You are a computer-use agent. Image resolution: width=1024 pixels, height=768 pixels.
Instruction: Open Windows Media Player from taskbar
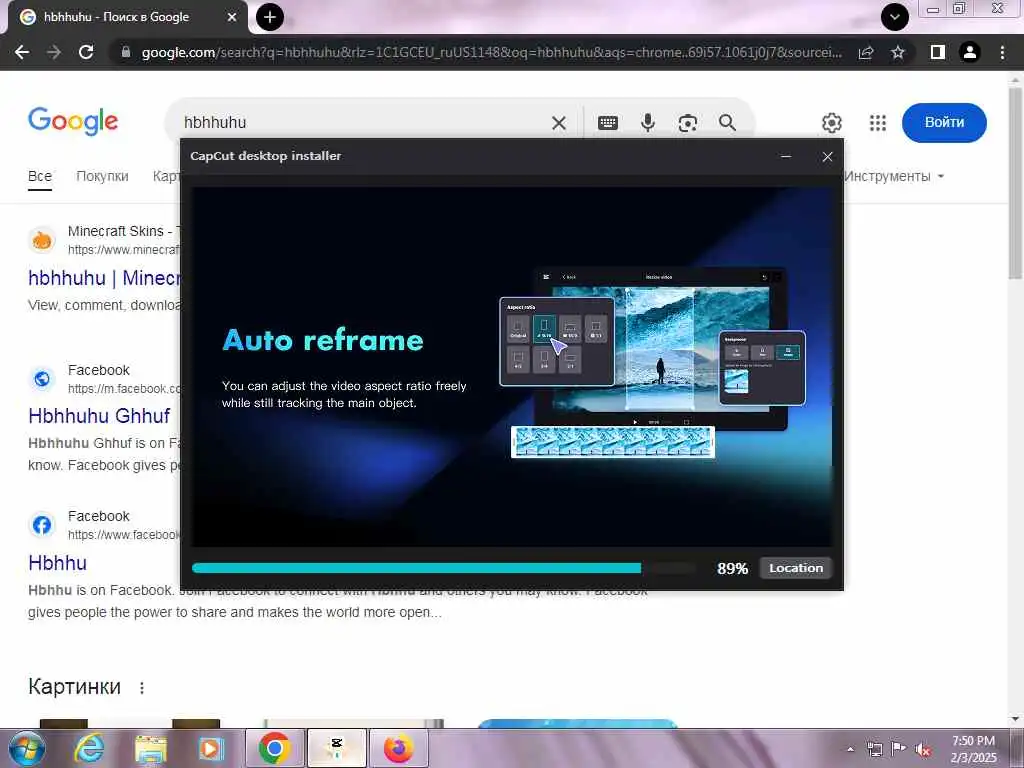pos(211,748)
